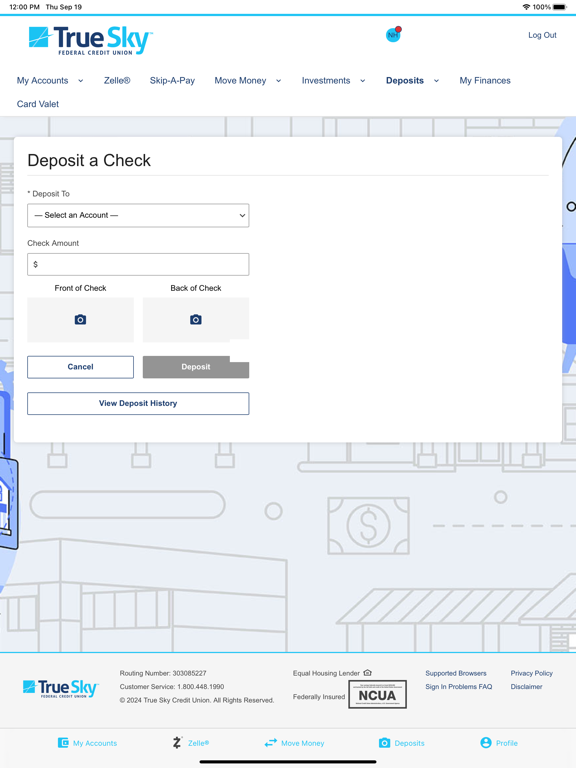
Task: Focus the Check Amount input field
Action: click(x=138, y=264)
